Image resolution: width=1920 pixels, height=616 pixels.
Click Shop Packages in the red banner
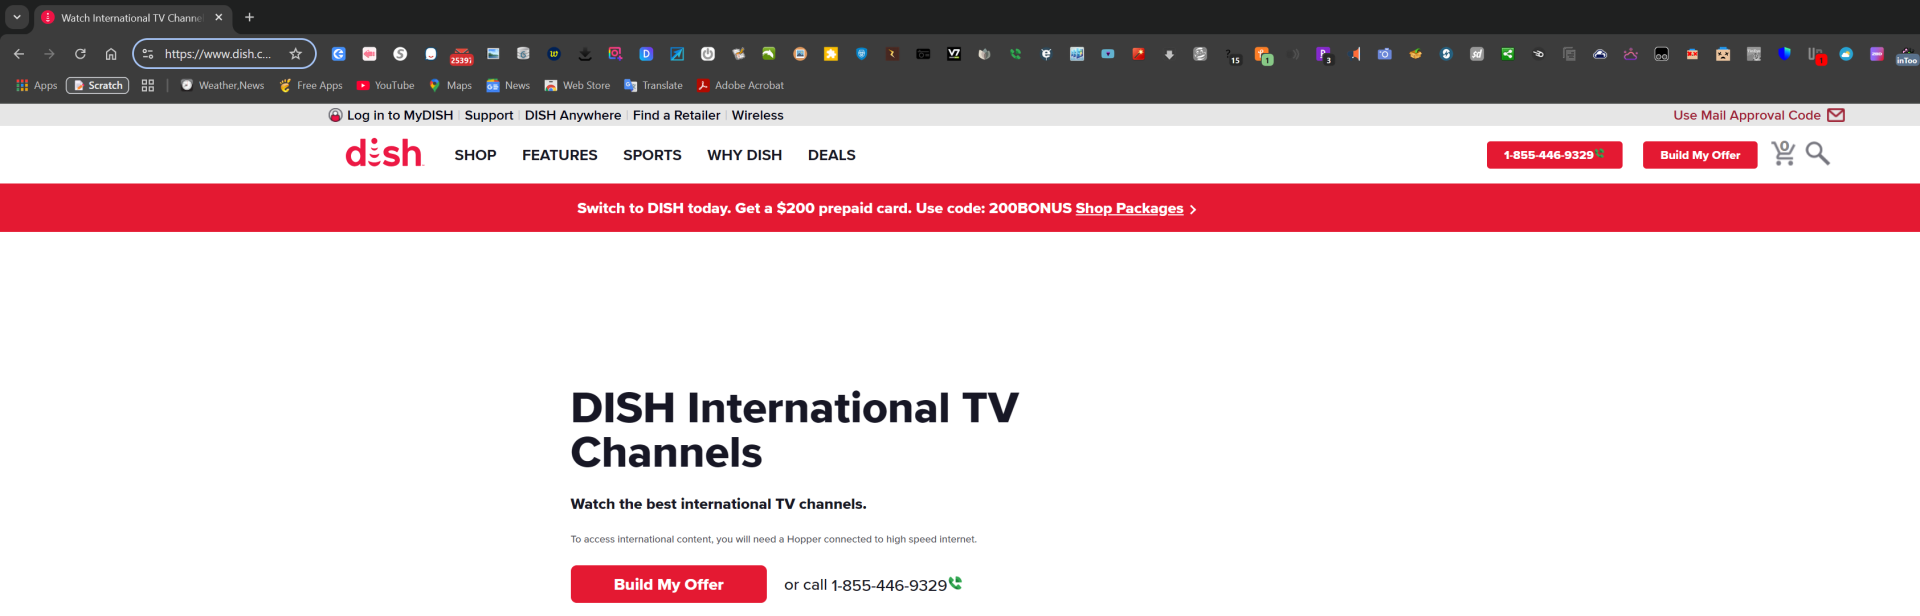(x=1129, y=208)
